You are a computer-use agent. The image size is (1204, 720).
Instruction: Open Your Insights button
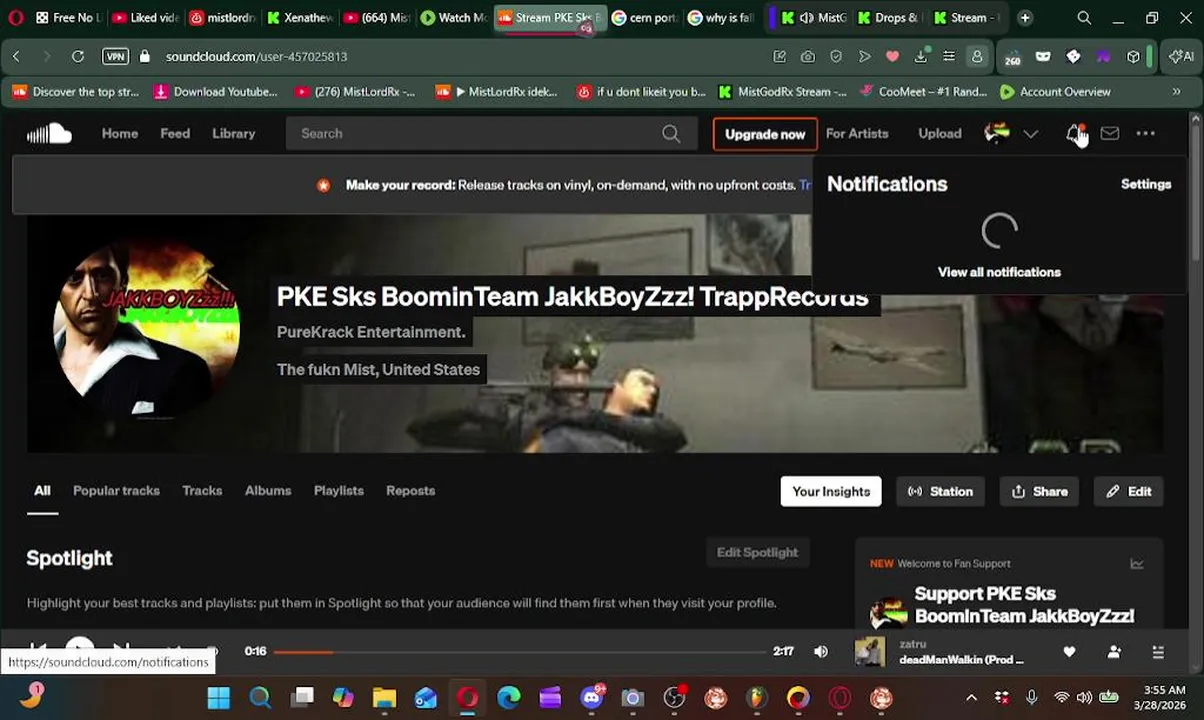coord(831,491)
